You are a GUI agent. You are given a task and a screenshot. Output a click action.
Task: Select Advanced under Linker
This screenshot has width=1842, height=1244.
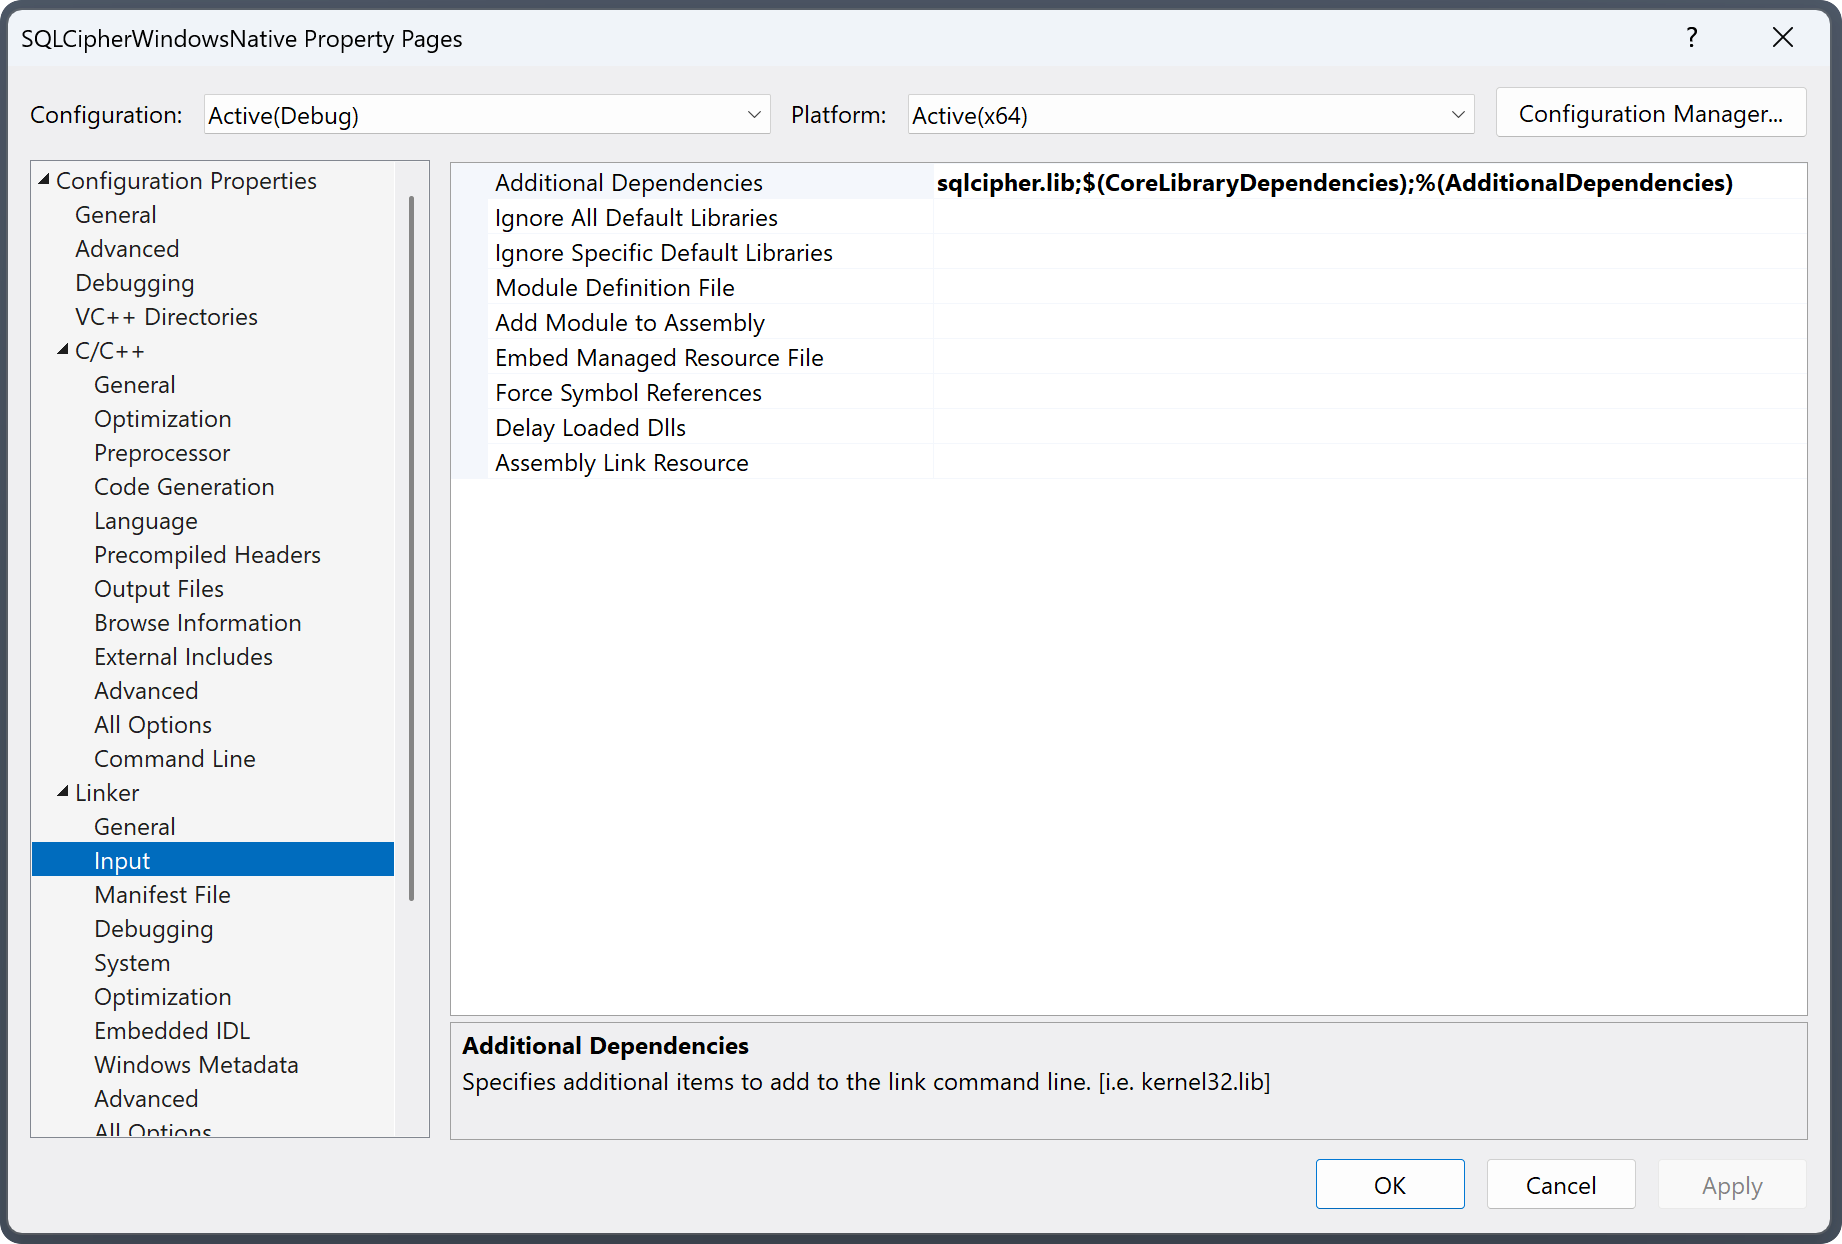(146, 1099)
